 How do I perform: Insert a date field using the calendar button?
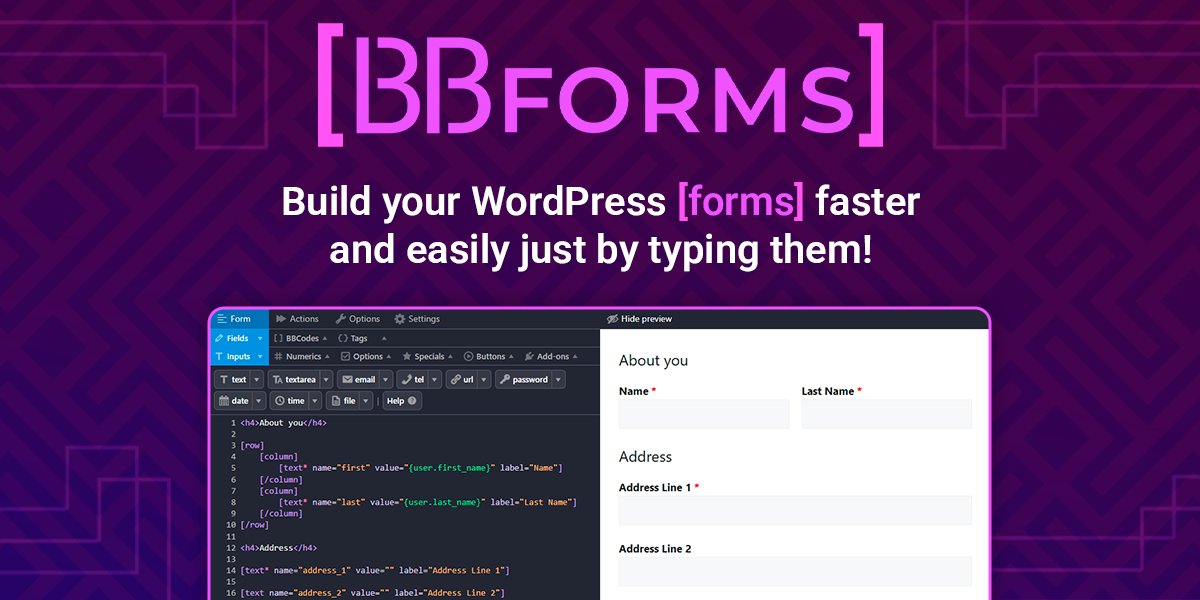(232, 401)
